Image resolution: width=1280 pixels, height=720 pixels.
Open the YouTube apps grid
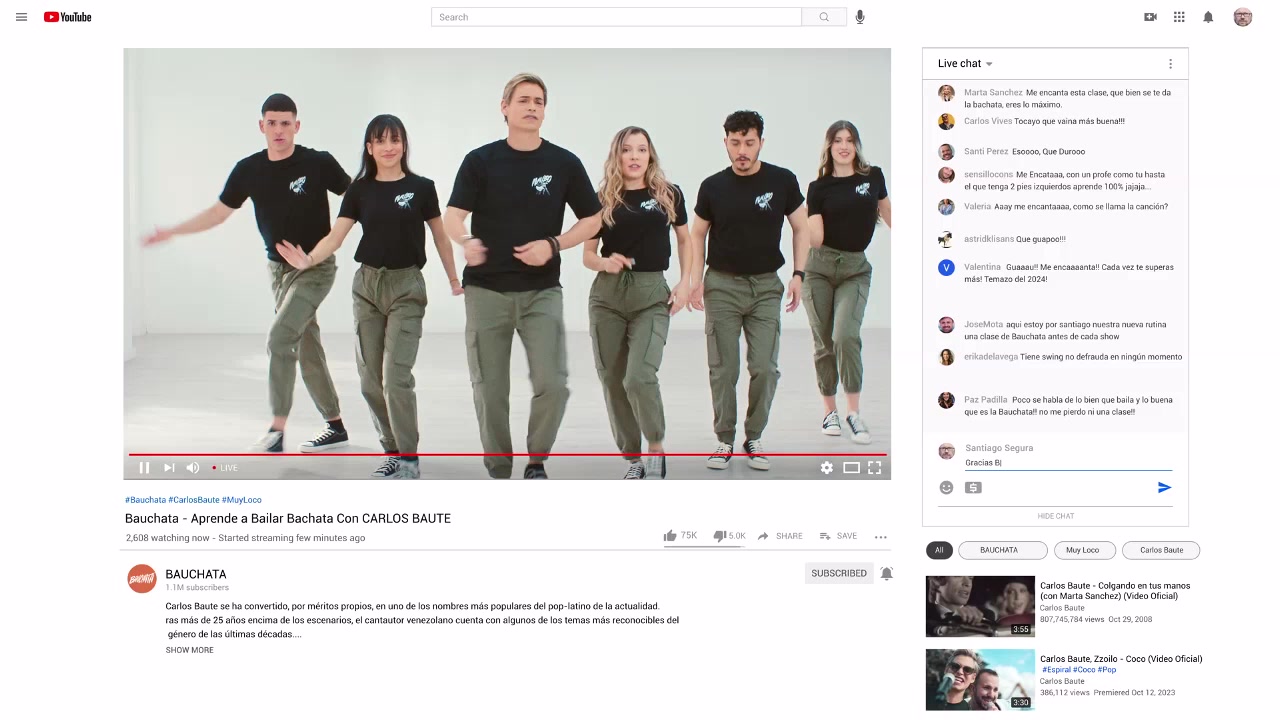(1179, 17)
